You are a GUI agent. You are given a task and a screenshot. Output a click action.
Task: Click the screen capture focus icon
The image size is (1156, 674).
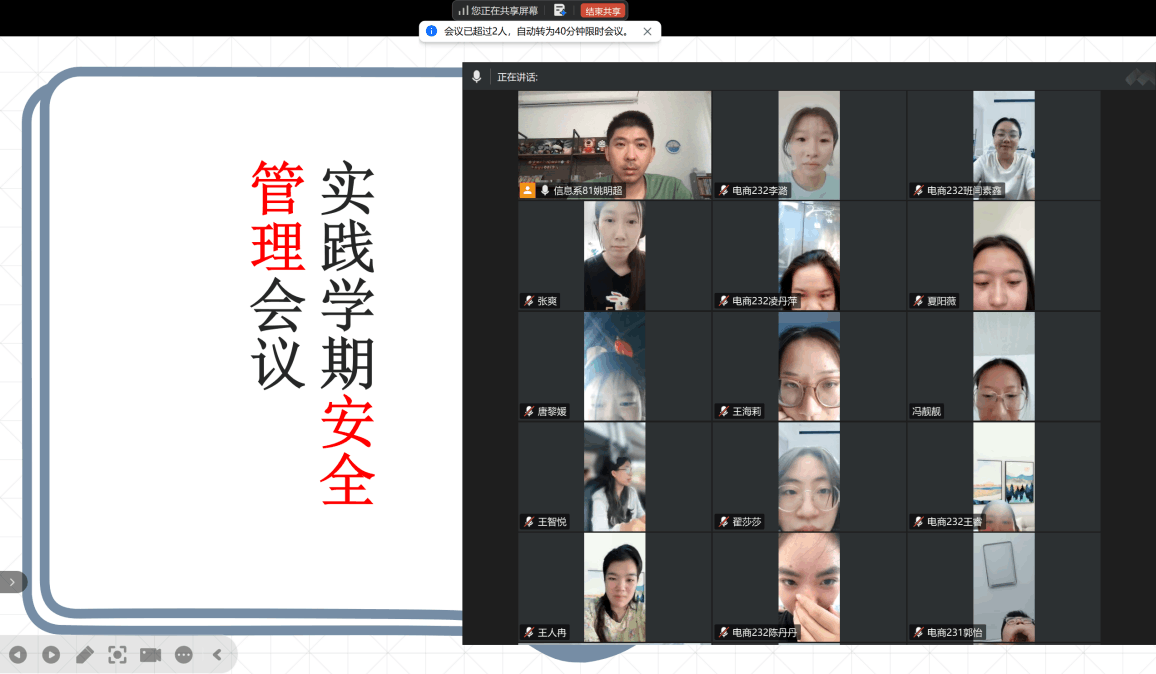click(117, 655)
